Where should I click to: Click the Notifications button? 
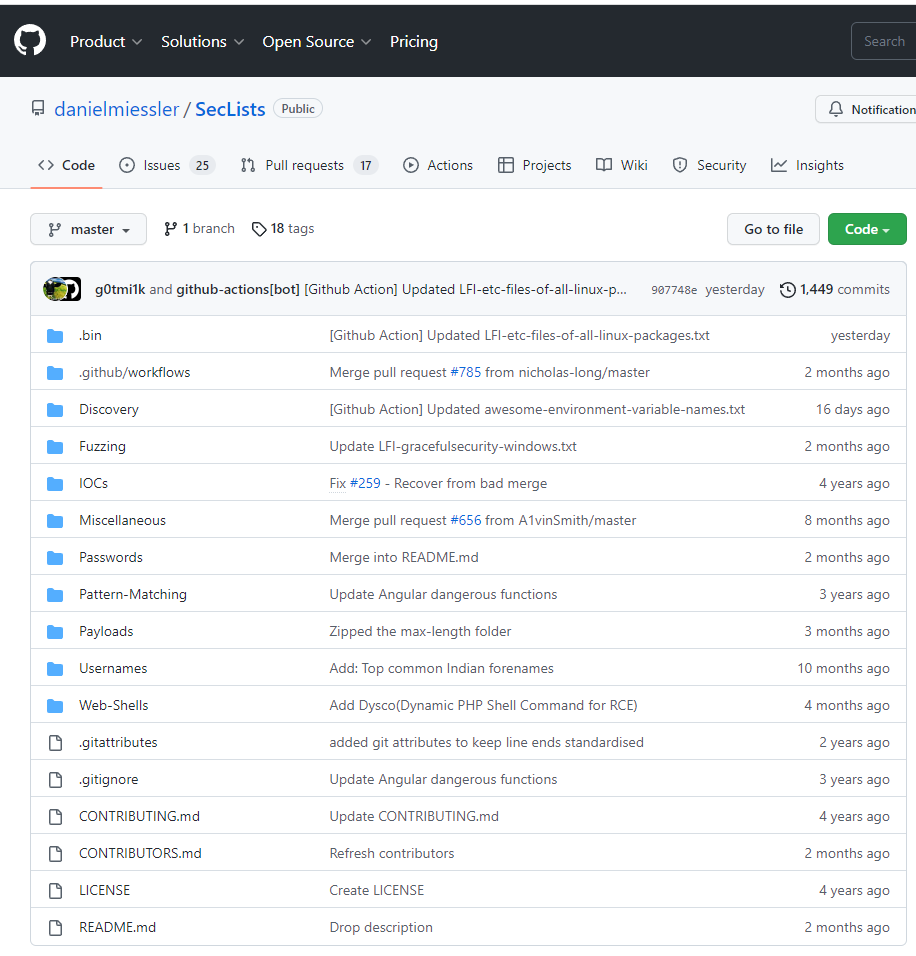coord(865,109)
